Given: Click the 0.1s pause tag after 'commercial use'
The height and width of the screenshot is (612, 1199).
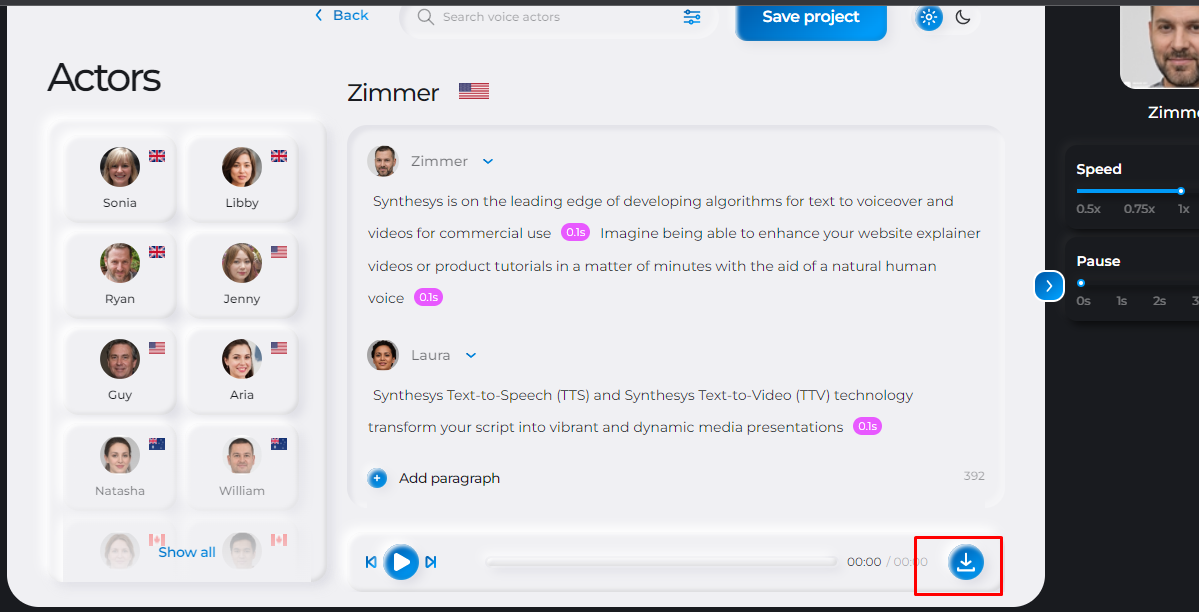Looking at the screenshot, I should click(x=575, y=233).
